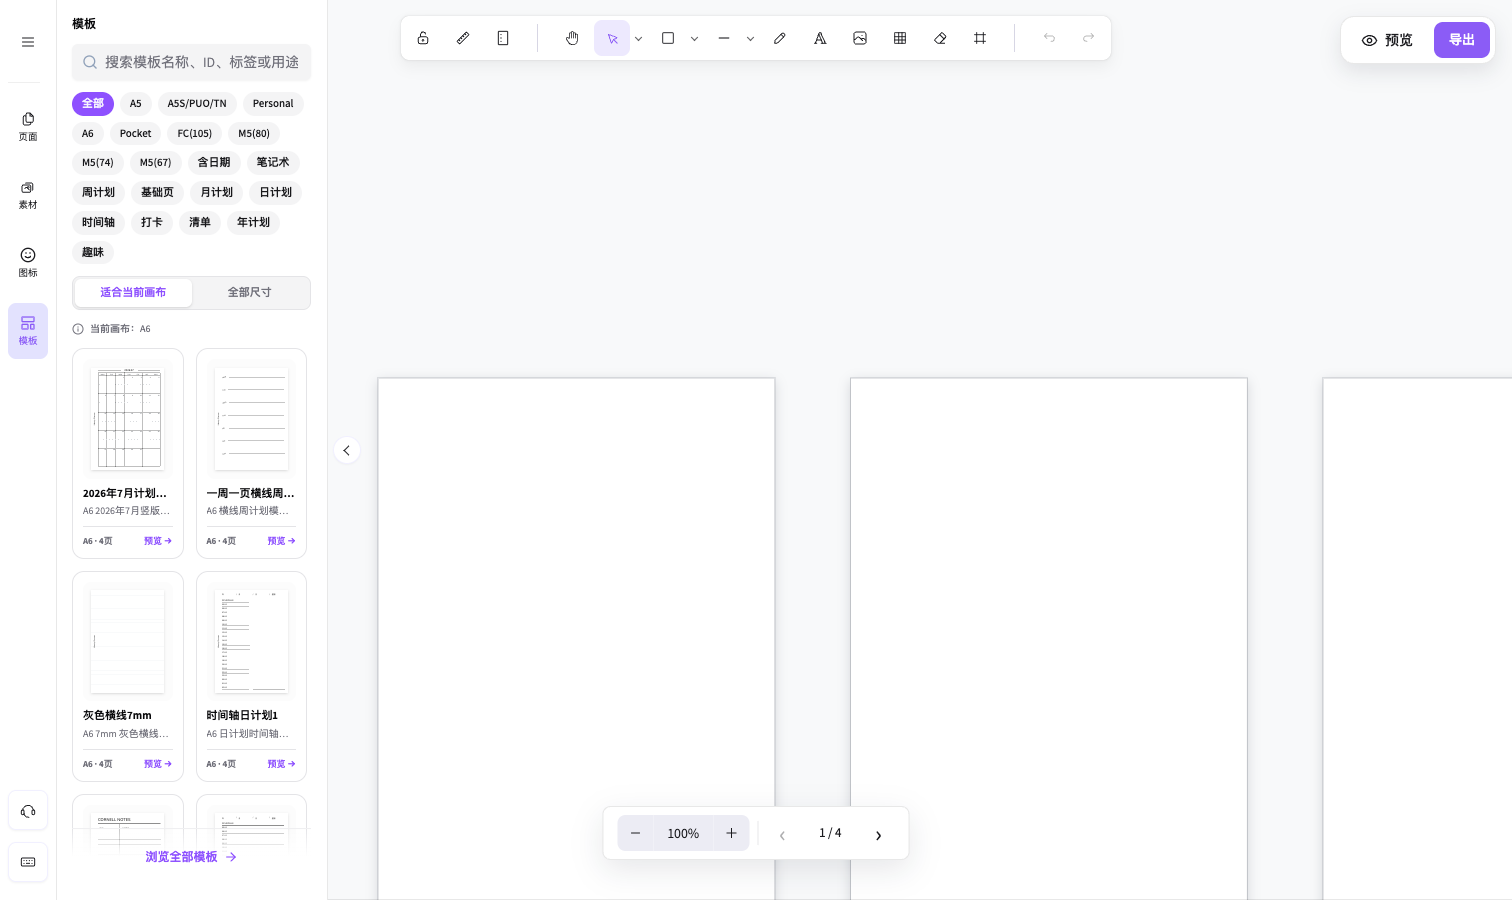Select the eraser tool
Image resolution: width=1512 pixels, height=900 pixels.
(x=940, y=38)
